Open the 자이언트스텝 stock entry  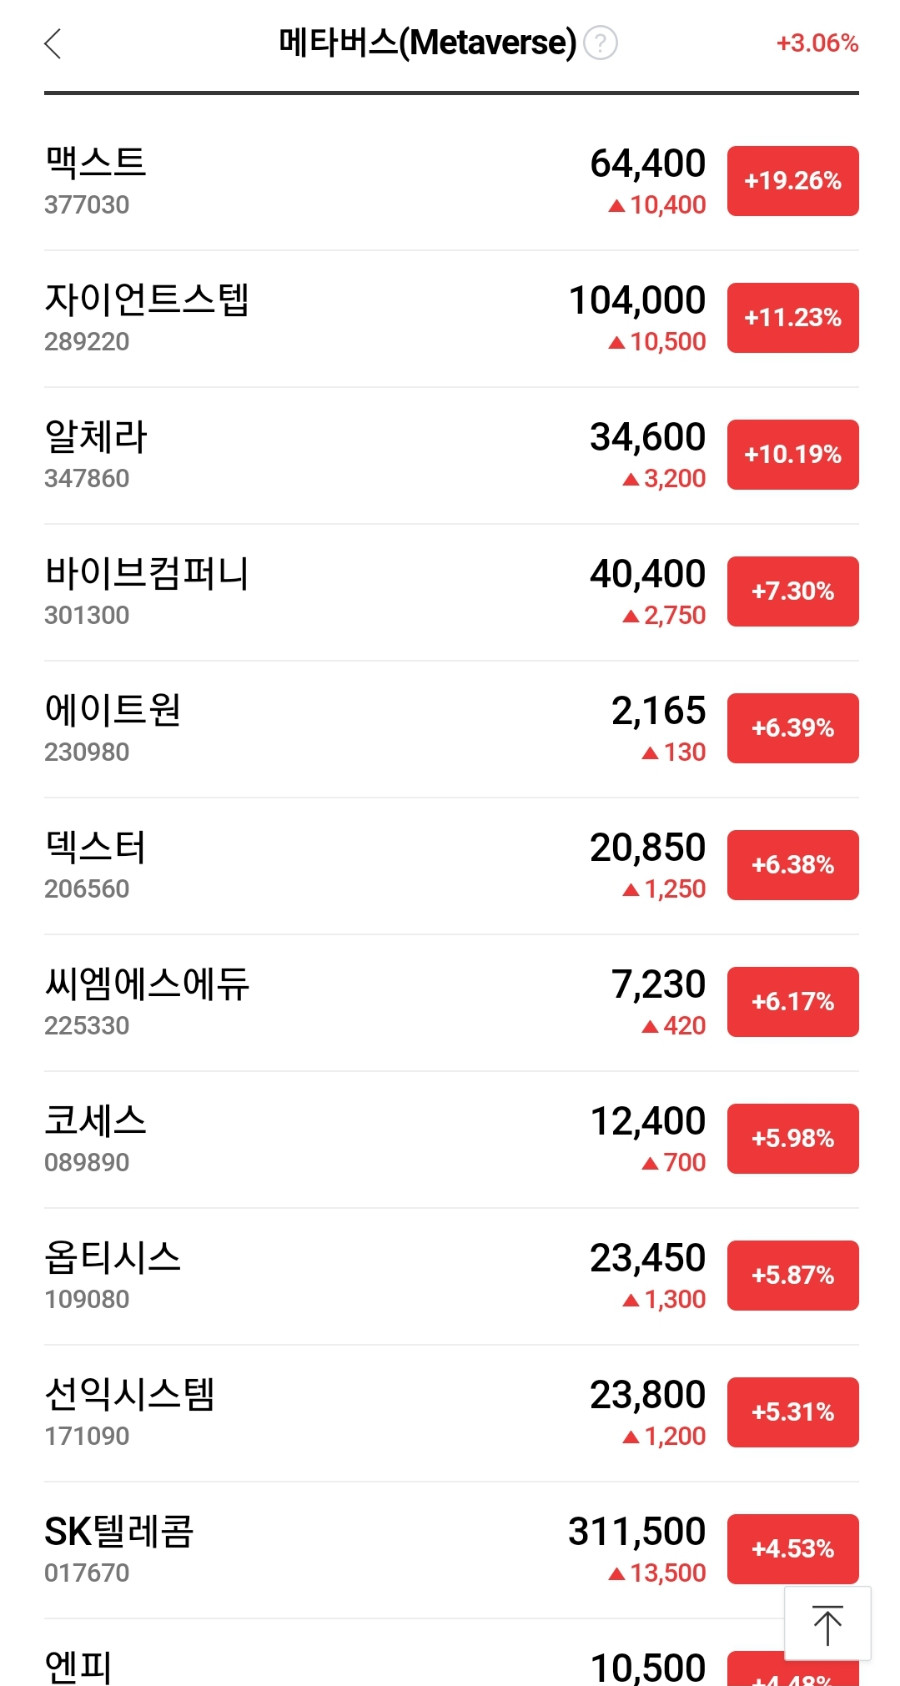click(x=451, y=318)
